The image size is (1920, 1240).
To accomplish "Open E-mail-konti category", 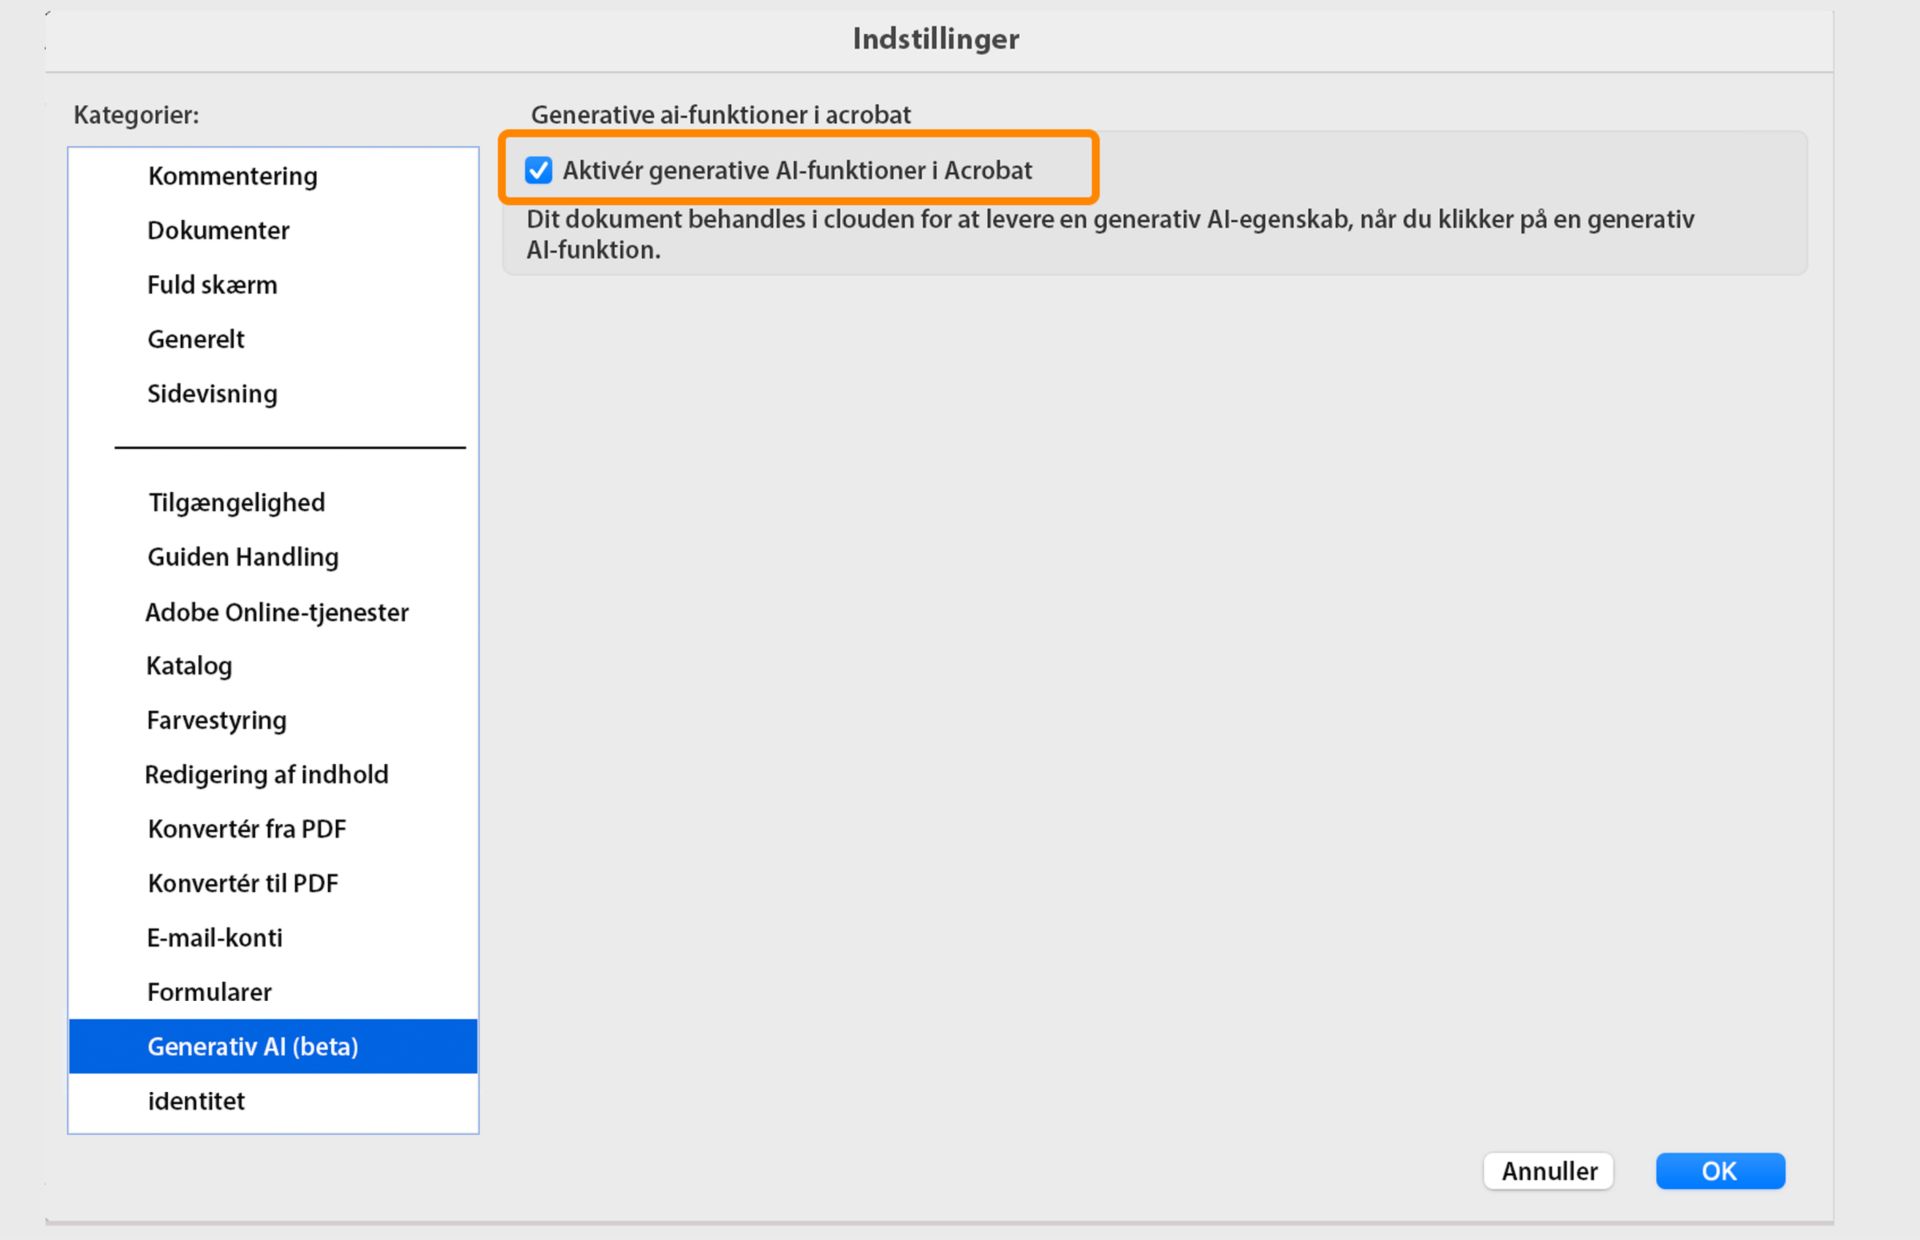I will point(214,938).
